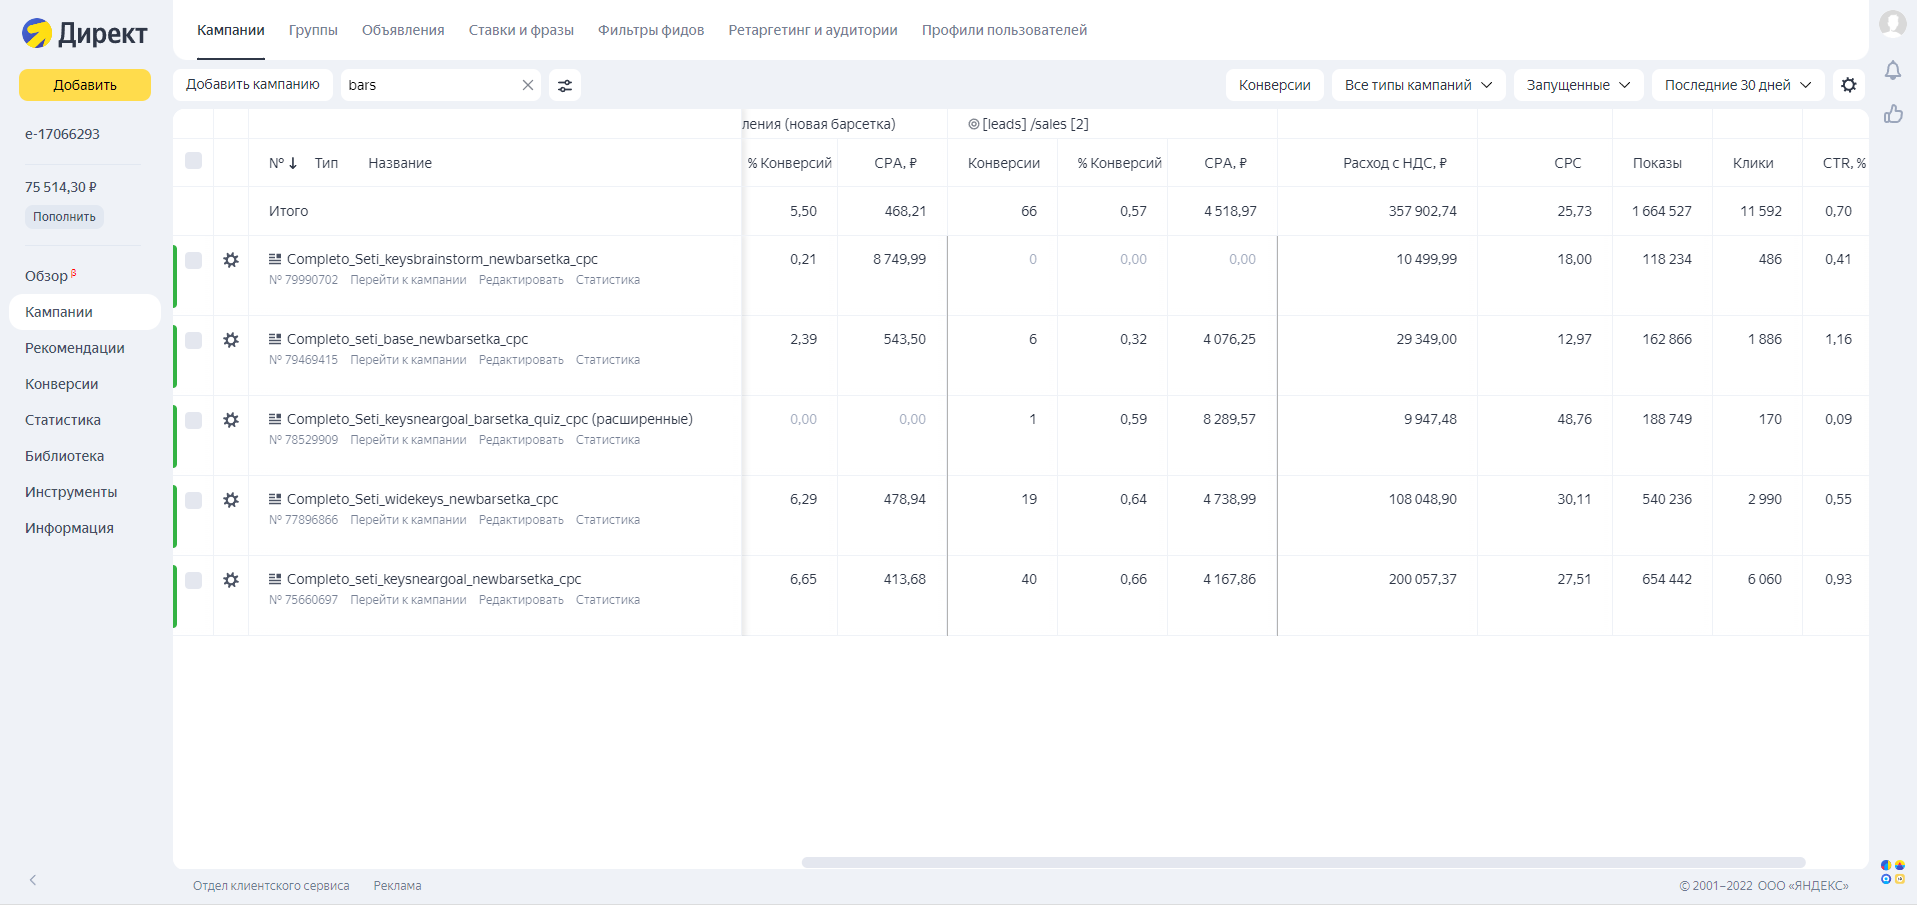1917x905 pixels.
Task: Sort by campaign number arrow
Action: pos(293,163)
